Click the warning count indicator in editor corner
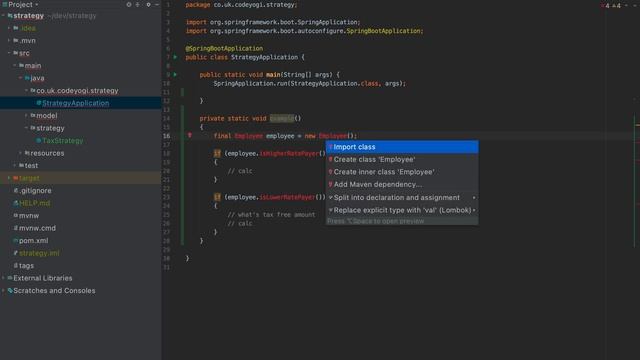640x360 pixels. pos(616,5)
